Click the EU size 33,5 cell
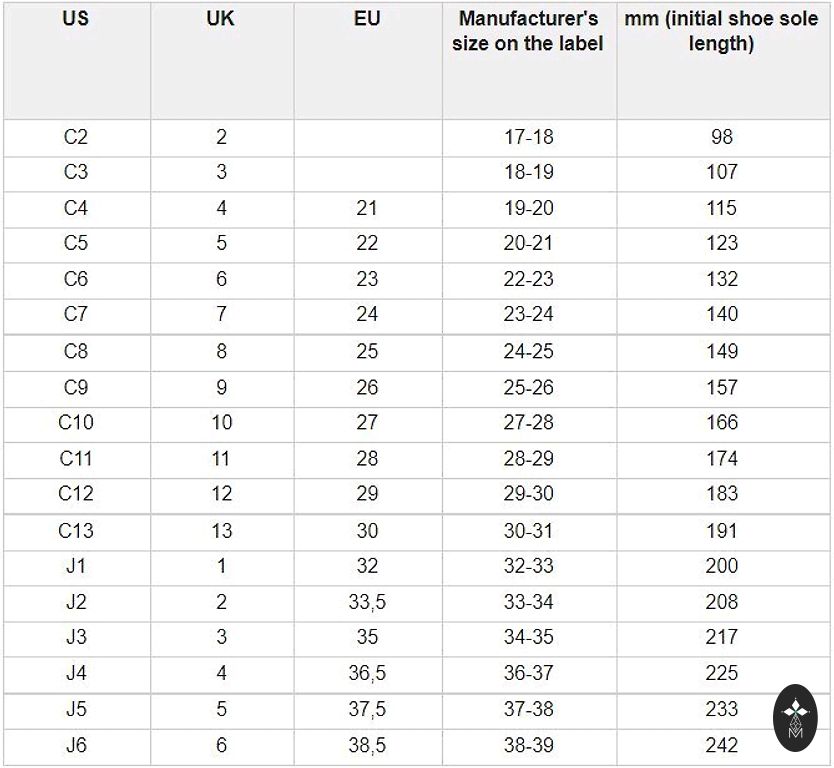Image resolution: width=834 pixels, height=768 pixels. point(367,602)
